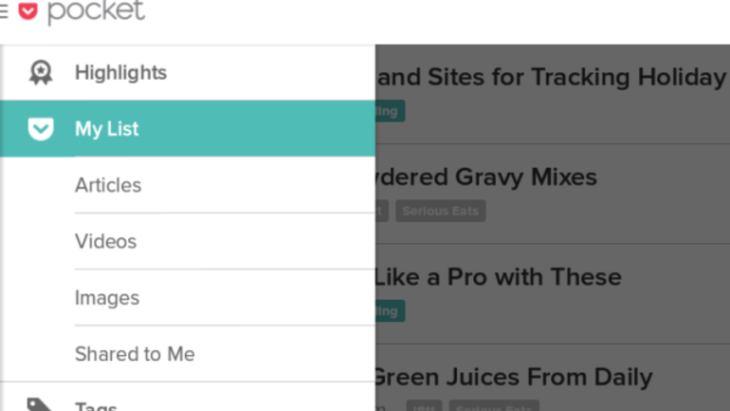Click the Tags label icon
The height and width of the screenshot is (411, 730).
click(x=39, y=404)
